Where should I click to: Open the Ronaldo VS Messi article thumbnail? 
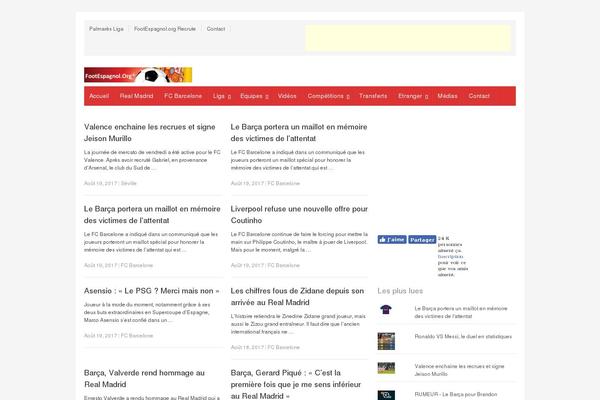(386, 341)
